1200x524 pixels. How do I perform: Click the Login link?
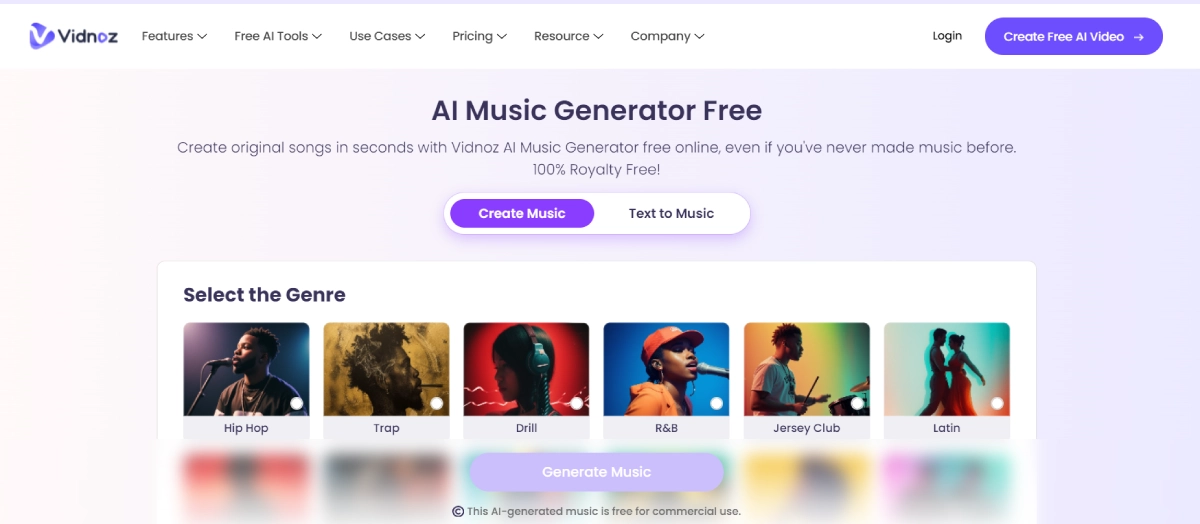coord(947,36)
